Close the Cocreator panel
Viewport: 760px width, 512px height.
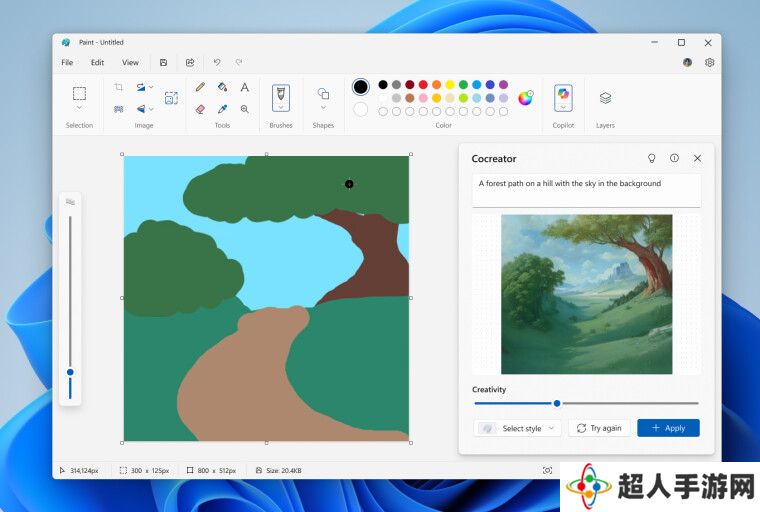point(697,158)
